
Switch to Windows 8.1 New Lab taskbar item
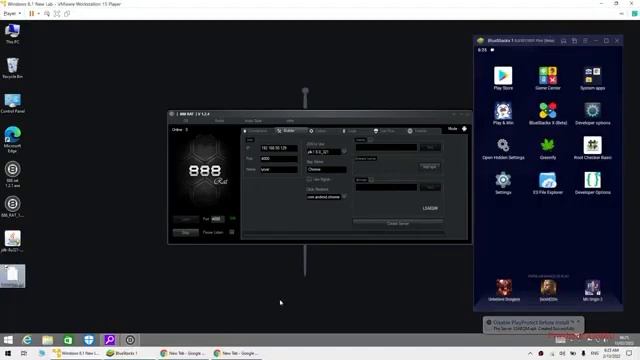pyautogui.click(x=76, y=353)
